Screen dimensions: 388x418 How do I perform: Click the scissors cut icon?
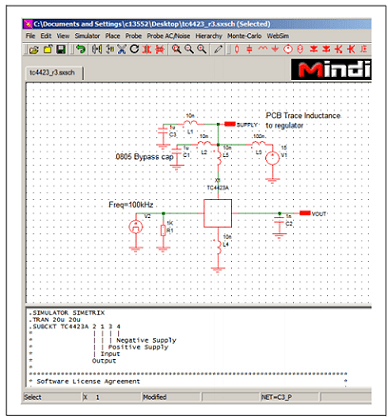point(122,50)
